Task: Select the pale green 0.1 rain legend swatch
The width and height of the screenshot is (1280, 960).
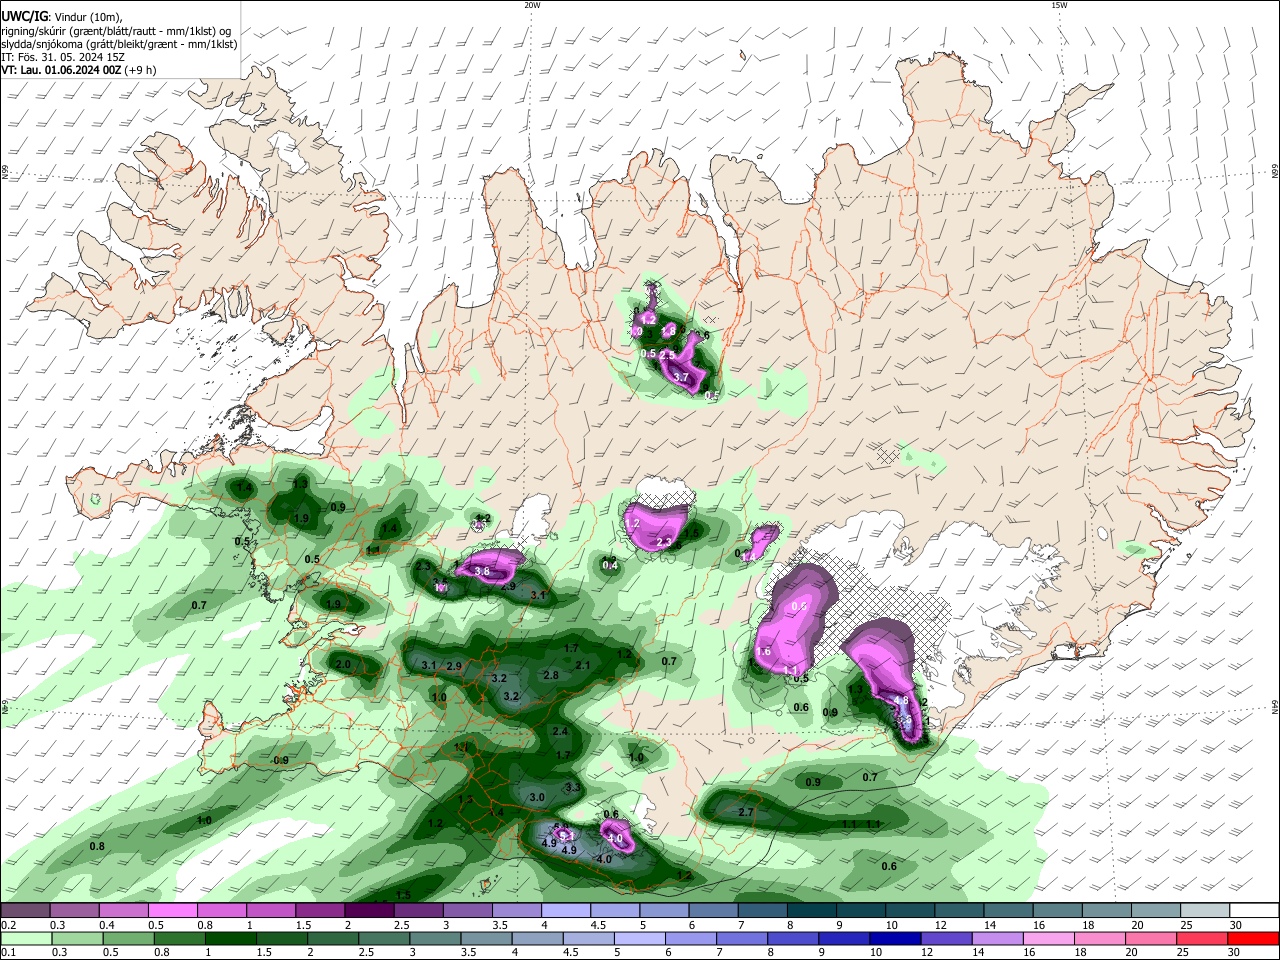Action: click(26, 938)
